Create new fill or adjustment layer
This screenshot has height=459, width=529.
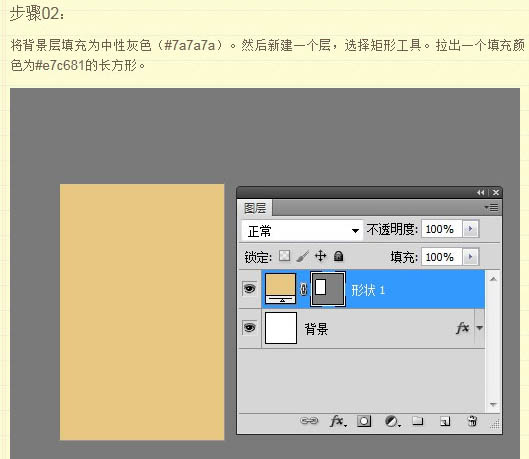click(x=392, y=421)
